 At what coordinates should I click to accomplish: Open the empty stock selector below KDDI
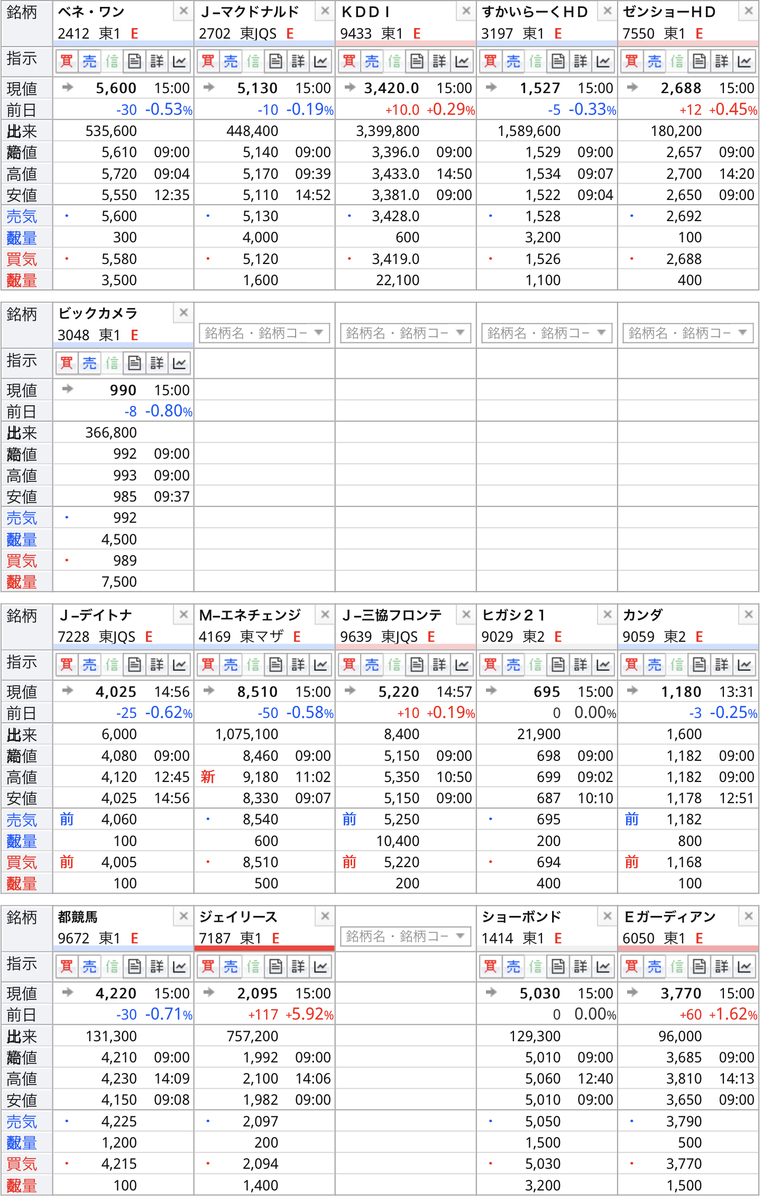click(x=406, y=332)
